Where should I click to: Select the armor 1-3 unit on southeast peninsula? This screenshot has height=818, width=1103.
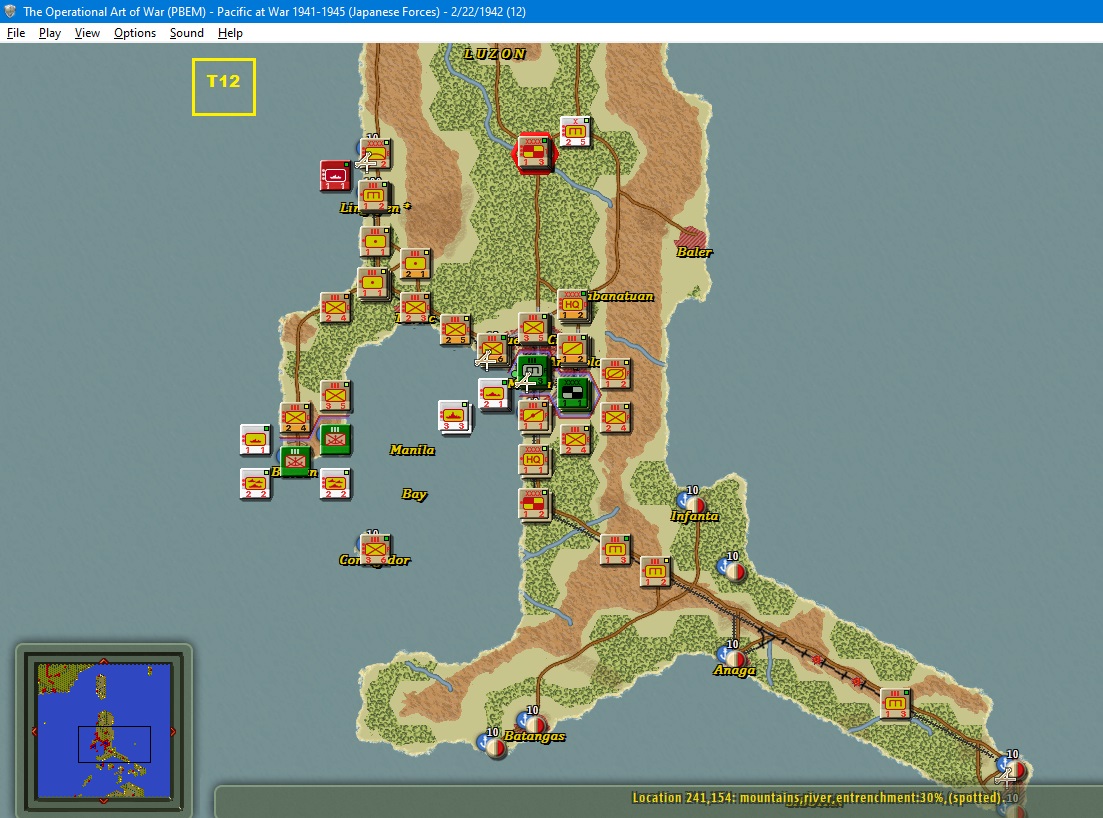[x=895, y=703]
